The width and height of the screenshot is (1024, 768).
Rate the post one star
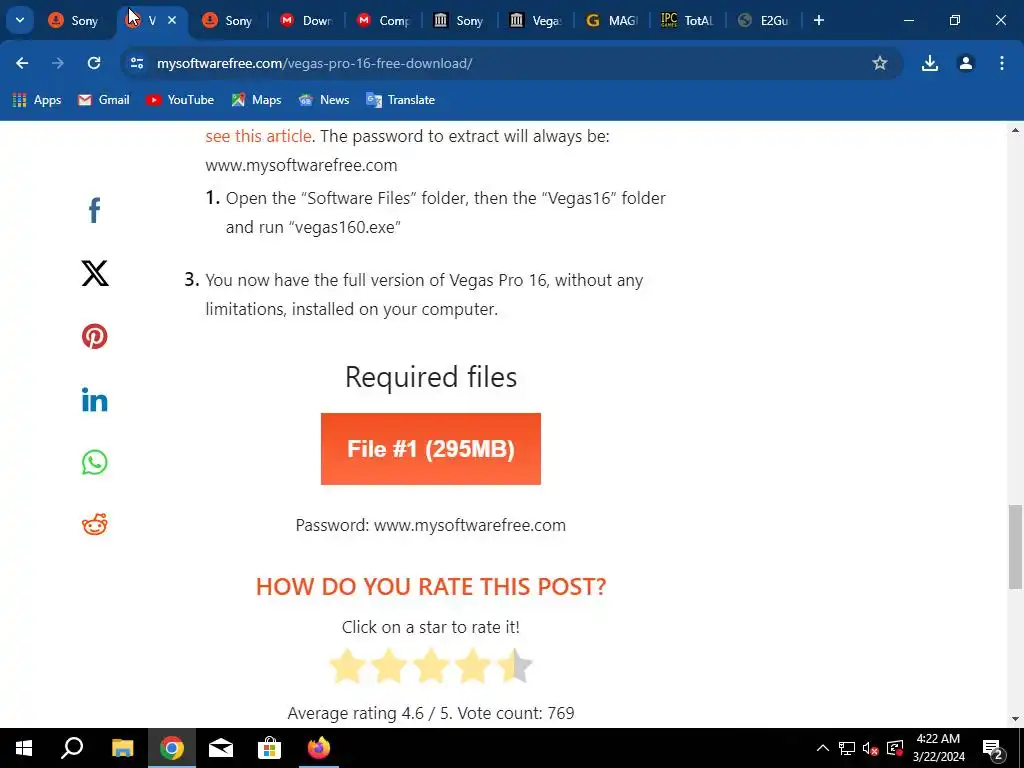click(347, 666)
